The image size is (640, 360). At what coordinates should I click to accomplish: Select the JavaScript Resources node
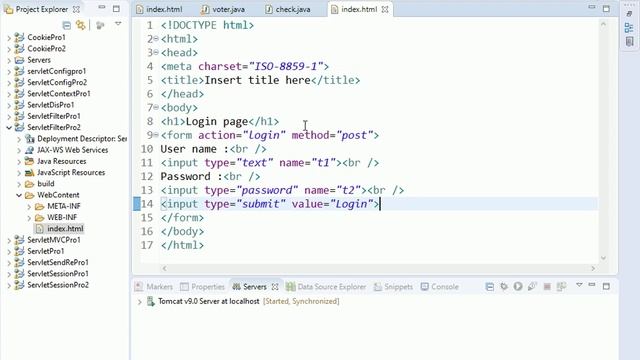71,172
